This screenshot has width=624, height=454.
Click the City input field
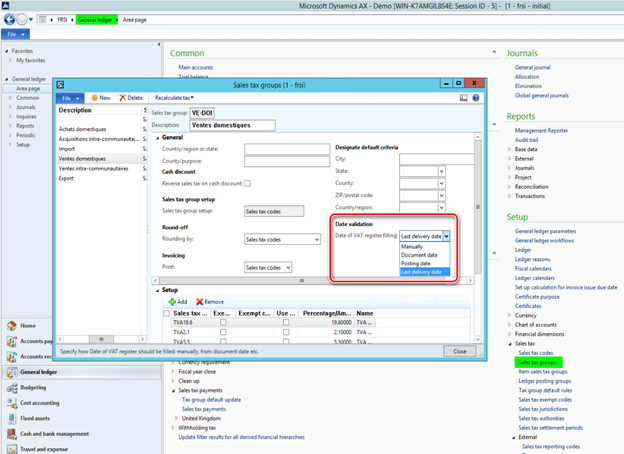point(437,159)
